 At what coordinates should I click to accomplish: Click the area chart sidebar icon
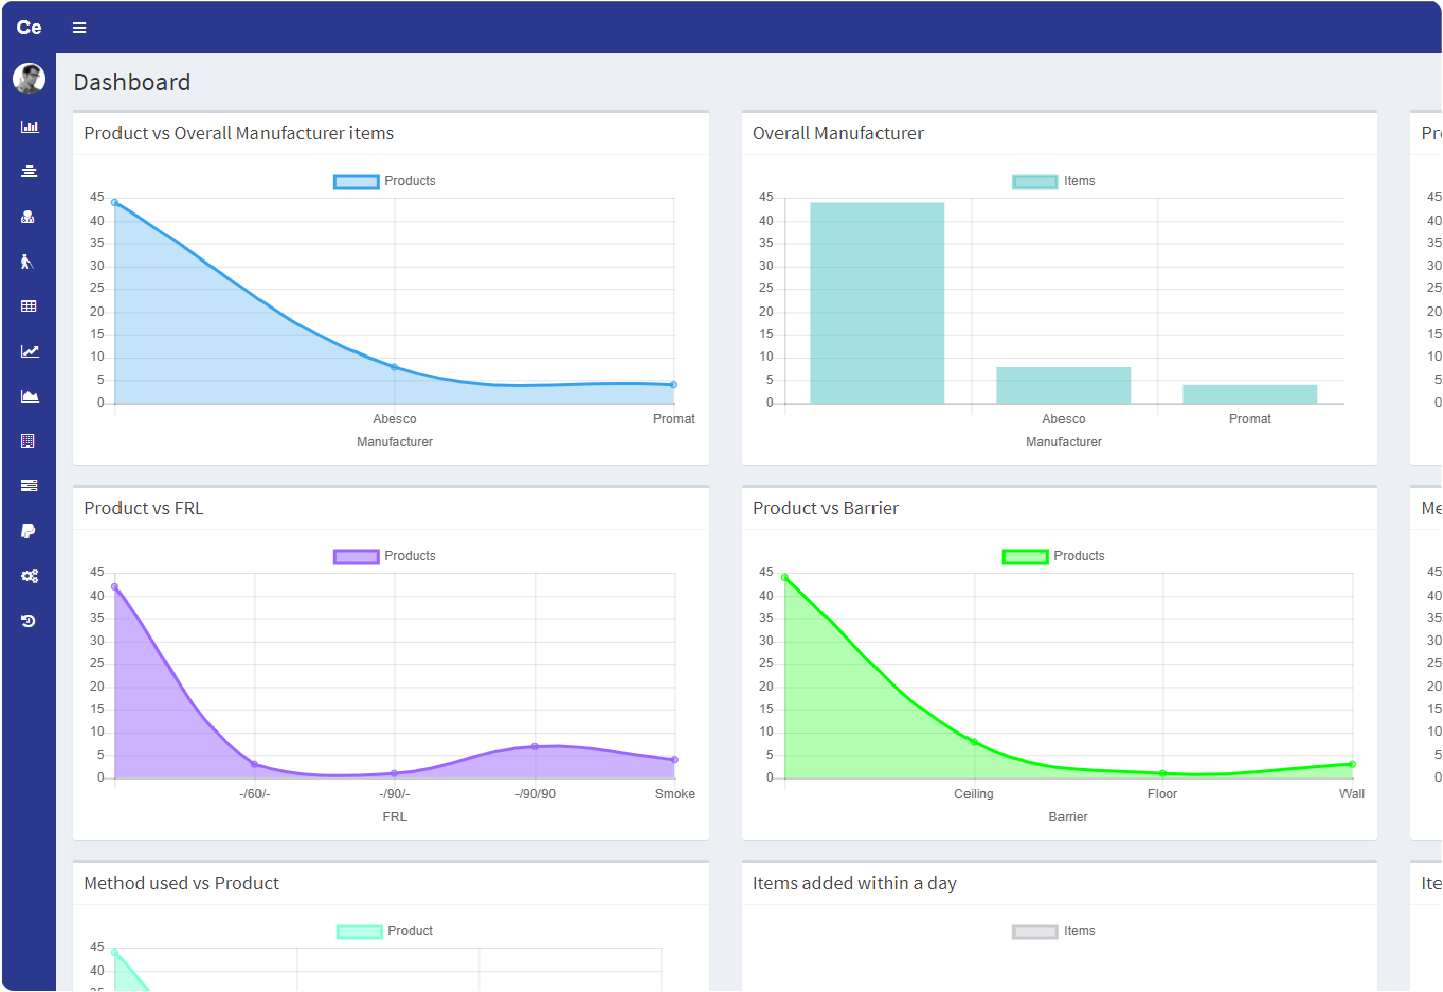coord(29,396)
